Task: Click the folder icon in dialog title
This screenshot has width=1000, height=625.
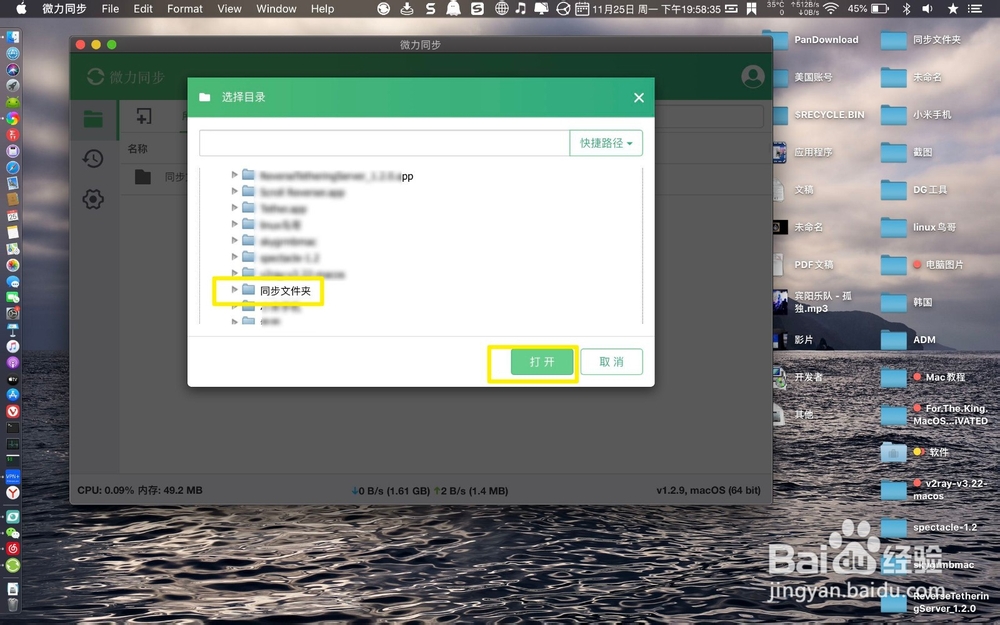Action: pyautogui.click(x=205, y=97)
